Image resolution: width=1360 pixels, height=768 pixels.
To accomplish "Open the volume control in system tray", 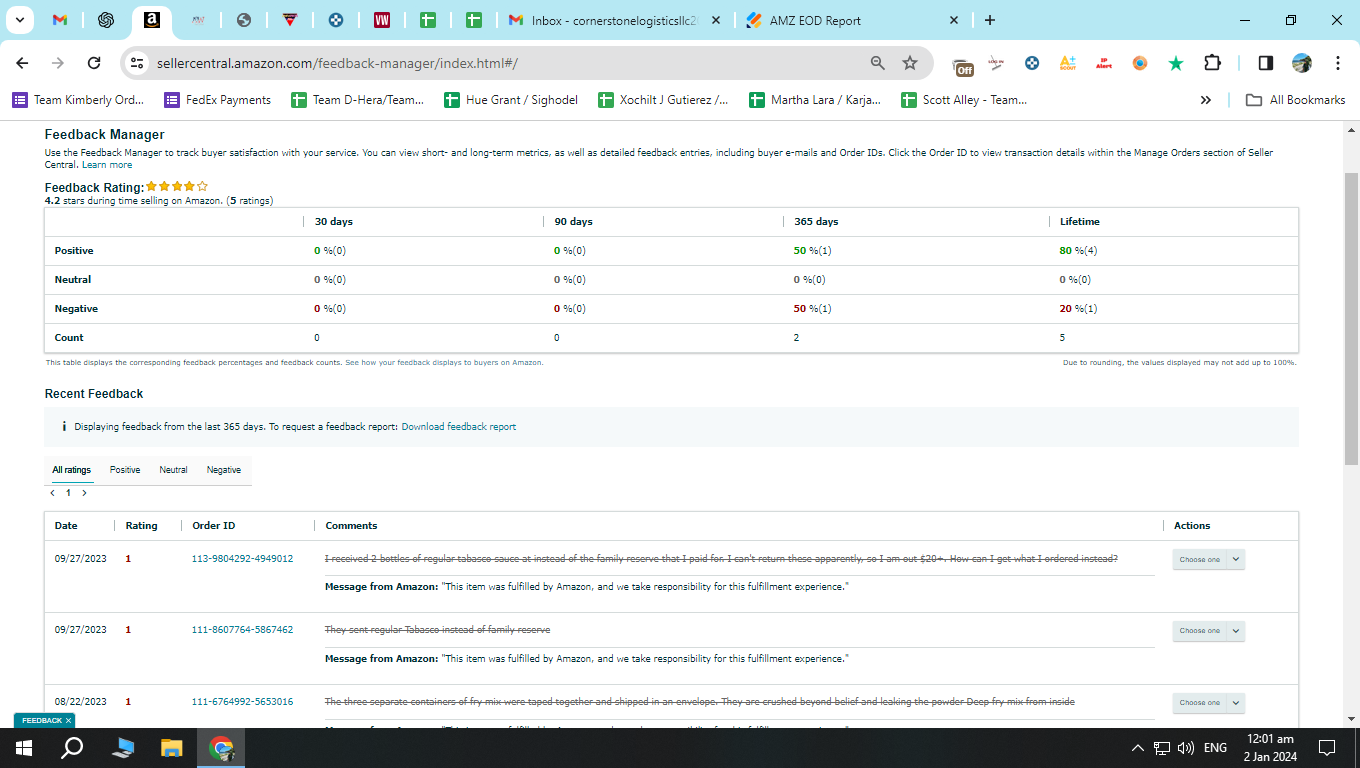I will (1186, 748).
